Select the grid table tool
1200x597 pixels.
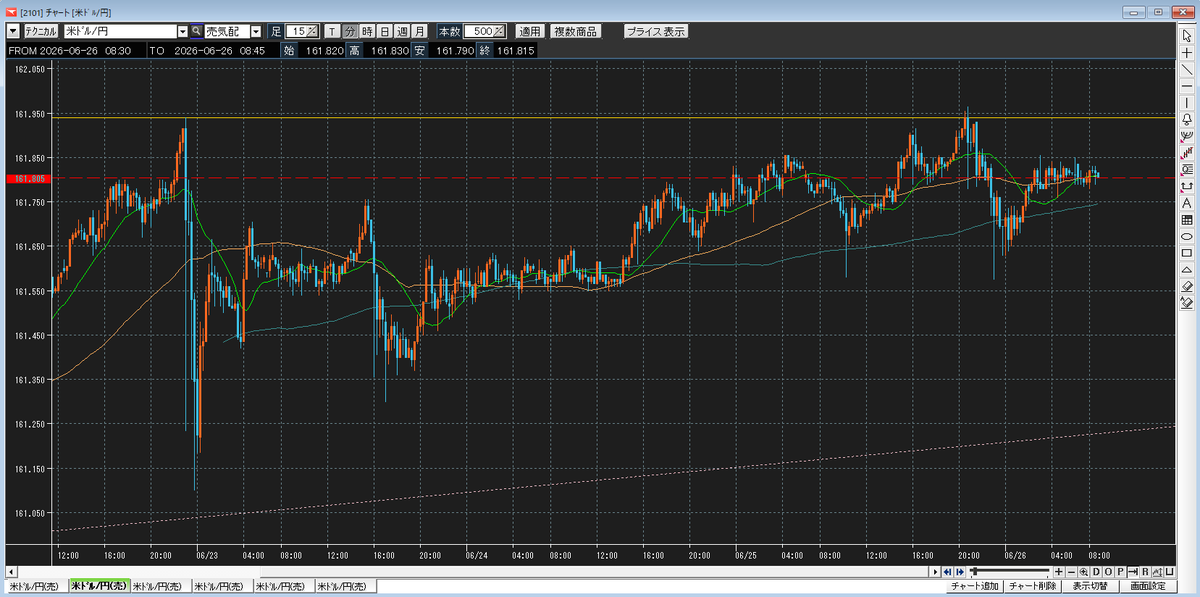[1187, 219]
